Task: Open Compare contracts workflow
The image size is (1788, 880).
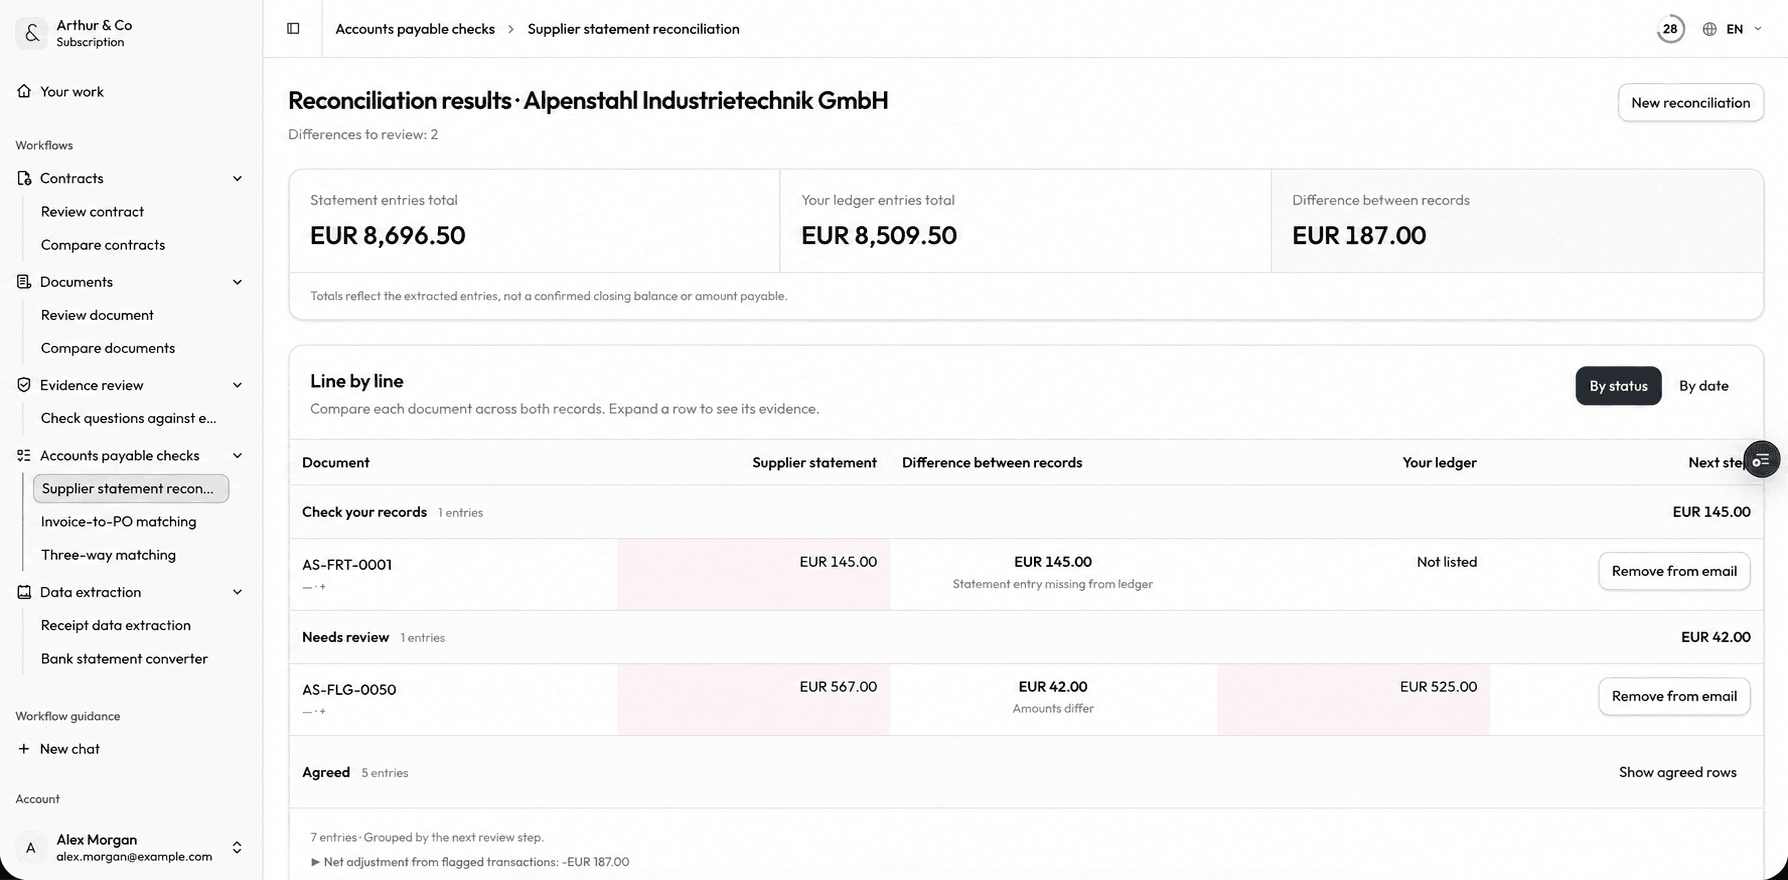Action: point(103,245)
